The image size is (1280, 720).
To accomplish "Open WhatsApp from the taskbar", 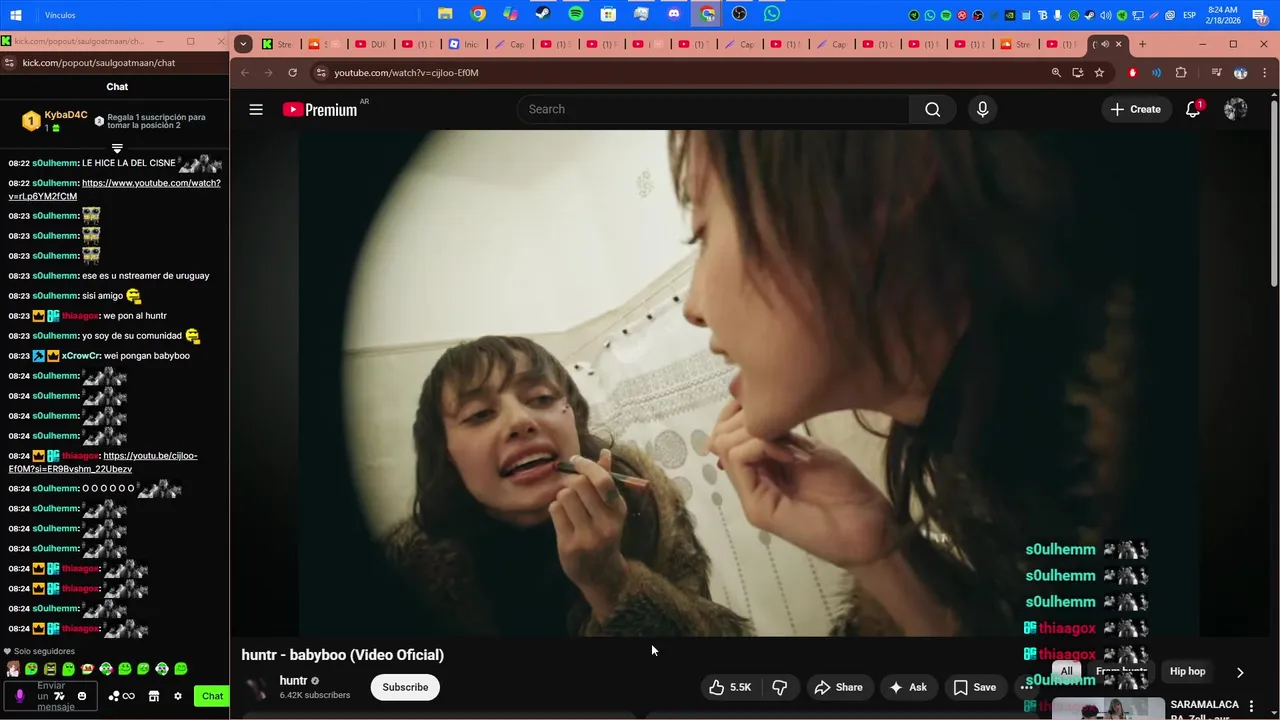I will pyautogui.click(x=772, y=14).
